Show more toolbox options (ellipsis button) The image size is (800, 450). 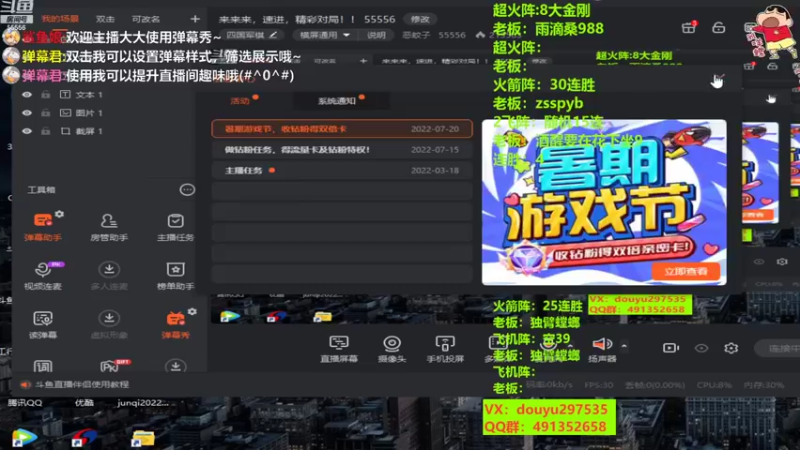pyautogui.click(x=187, y=190)
